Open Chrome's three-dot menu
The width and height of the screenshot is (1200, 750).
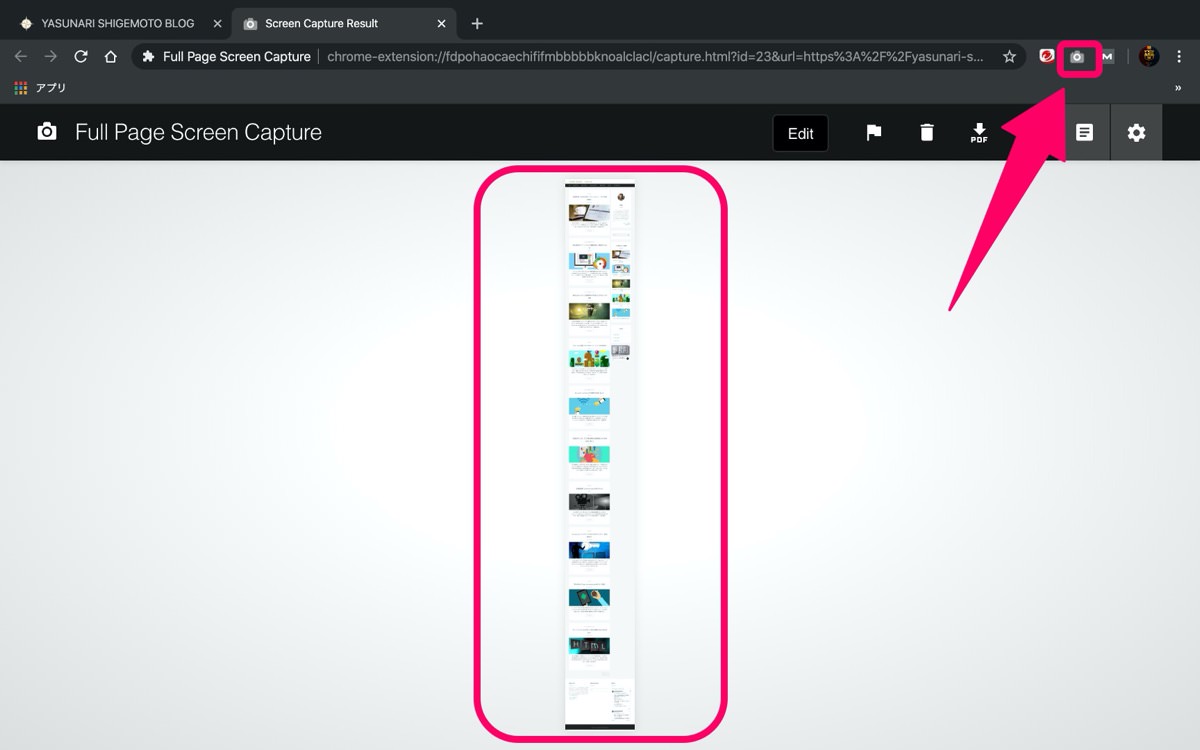pyautogui.click(x=1181, y=57)
